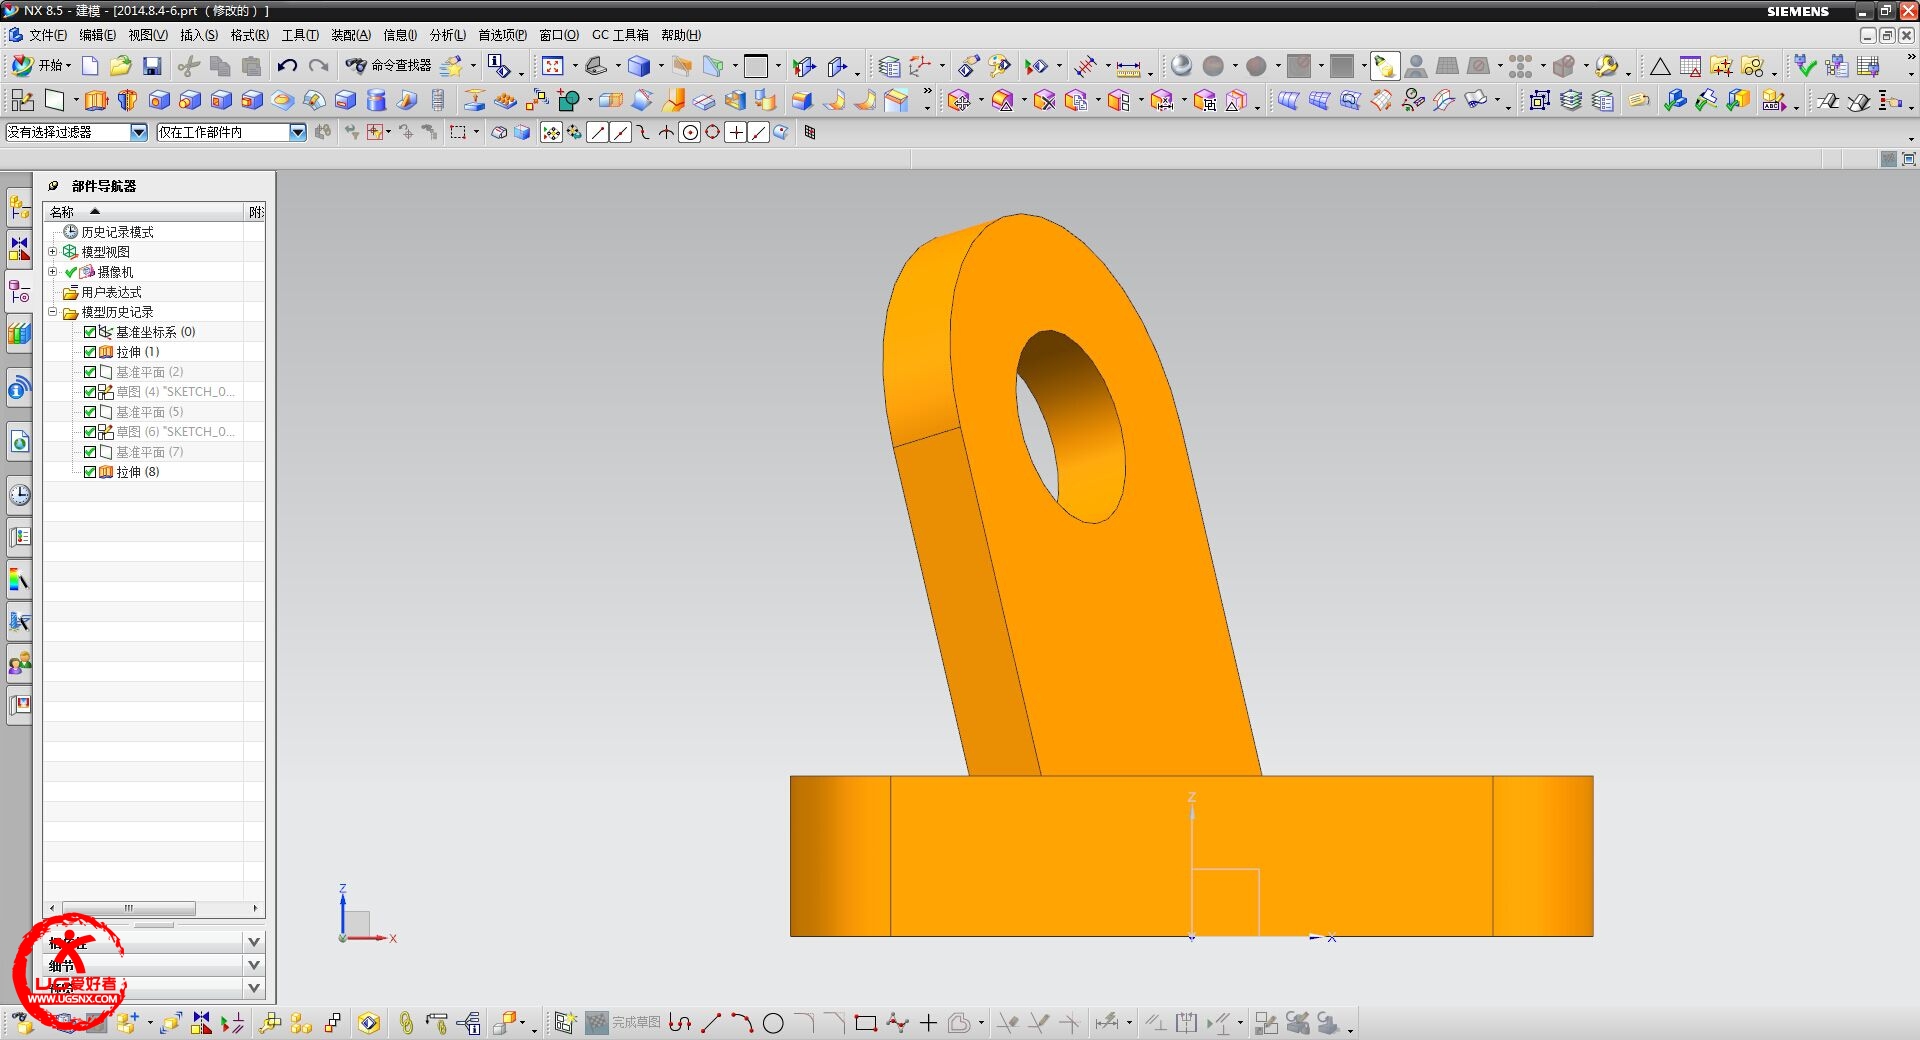Click the highlighted light/true shading icon
This screenshot has width=1920, height=1040.
(1385, 66)
